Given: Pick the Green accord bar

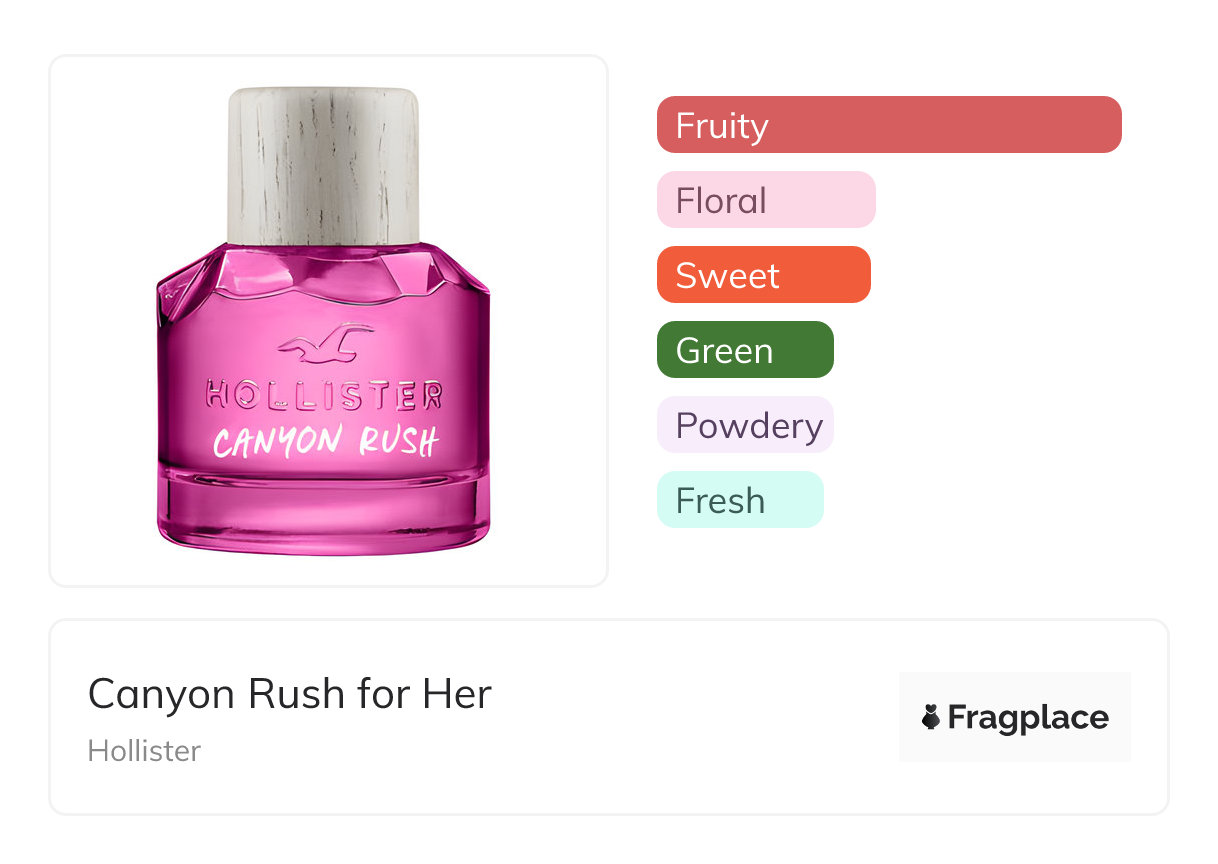Looking at the screenshot, I should coord(744,350).
